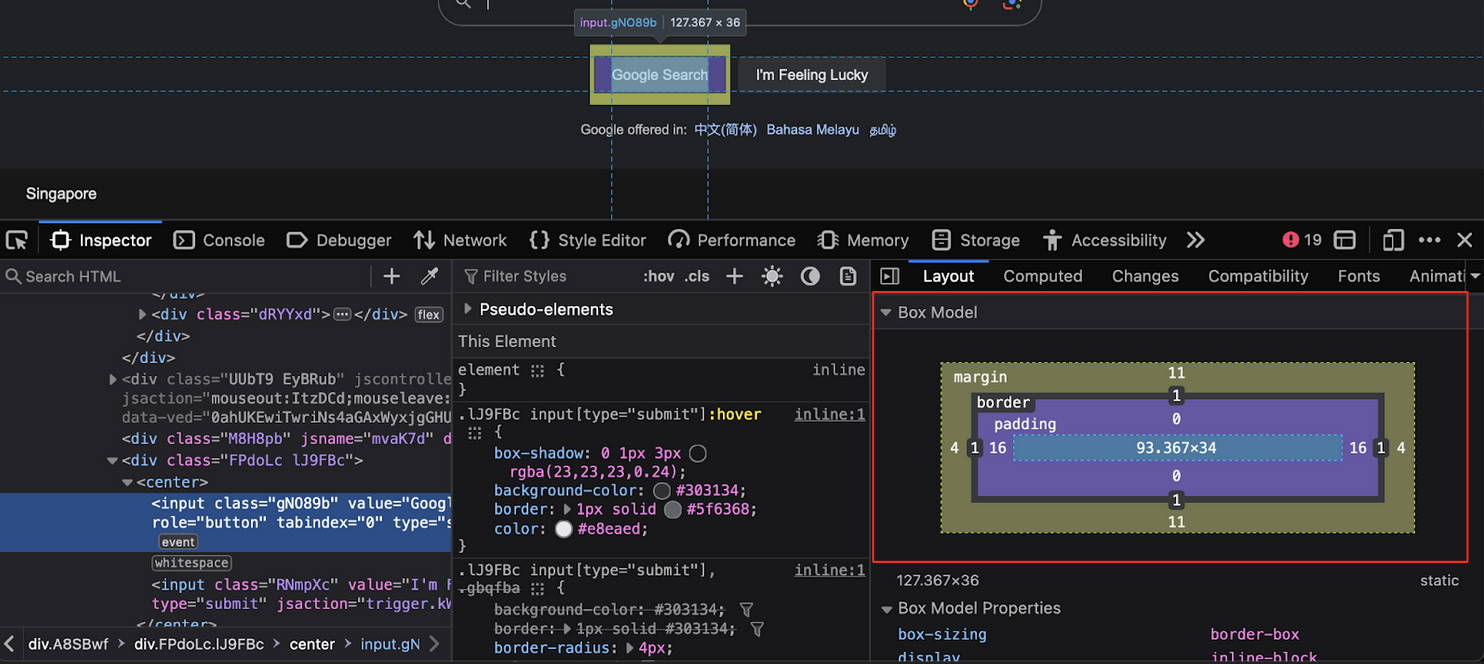The width and height of the screenshot is (1484, 664).
Task: Select the Layout tab
Action: [948, 276]
